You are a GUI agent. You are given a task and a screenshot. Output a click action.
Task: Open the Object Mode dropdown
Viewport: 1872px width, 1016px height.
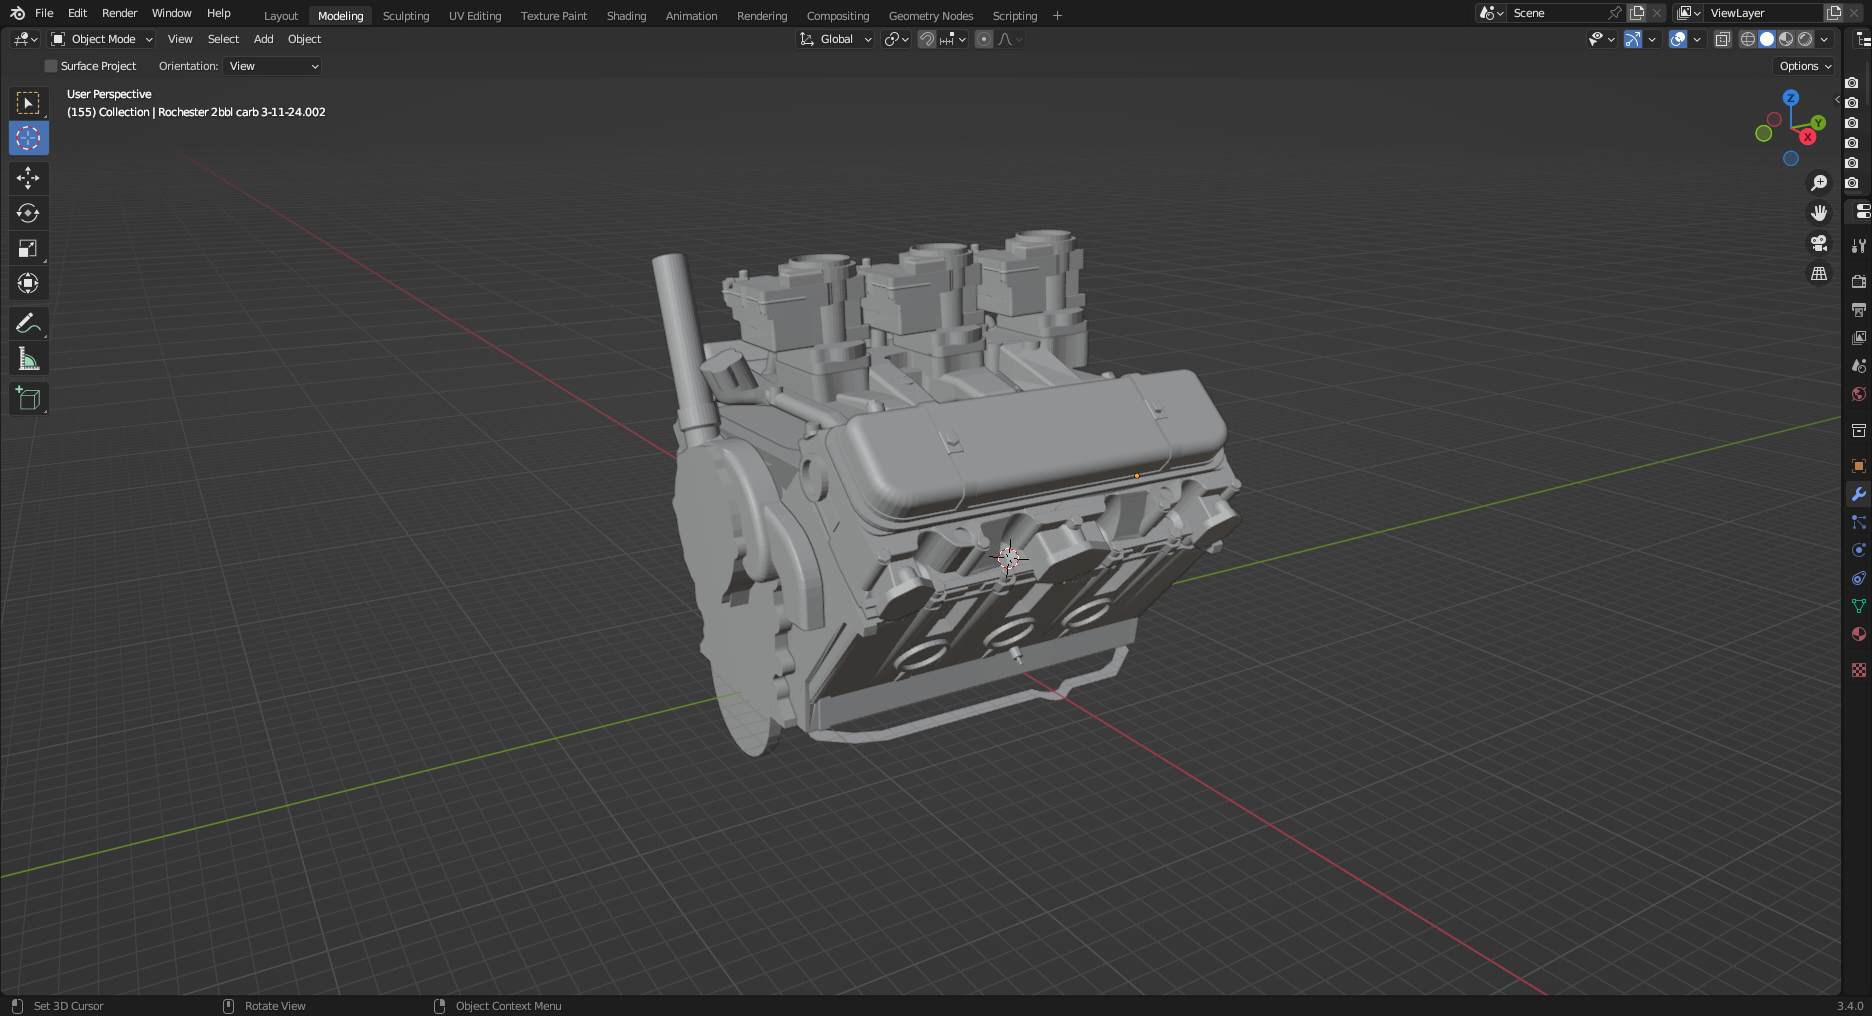pyautogui.click(x=102, y=39)
